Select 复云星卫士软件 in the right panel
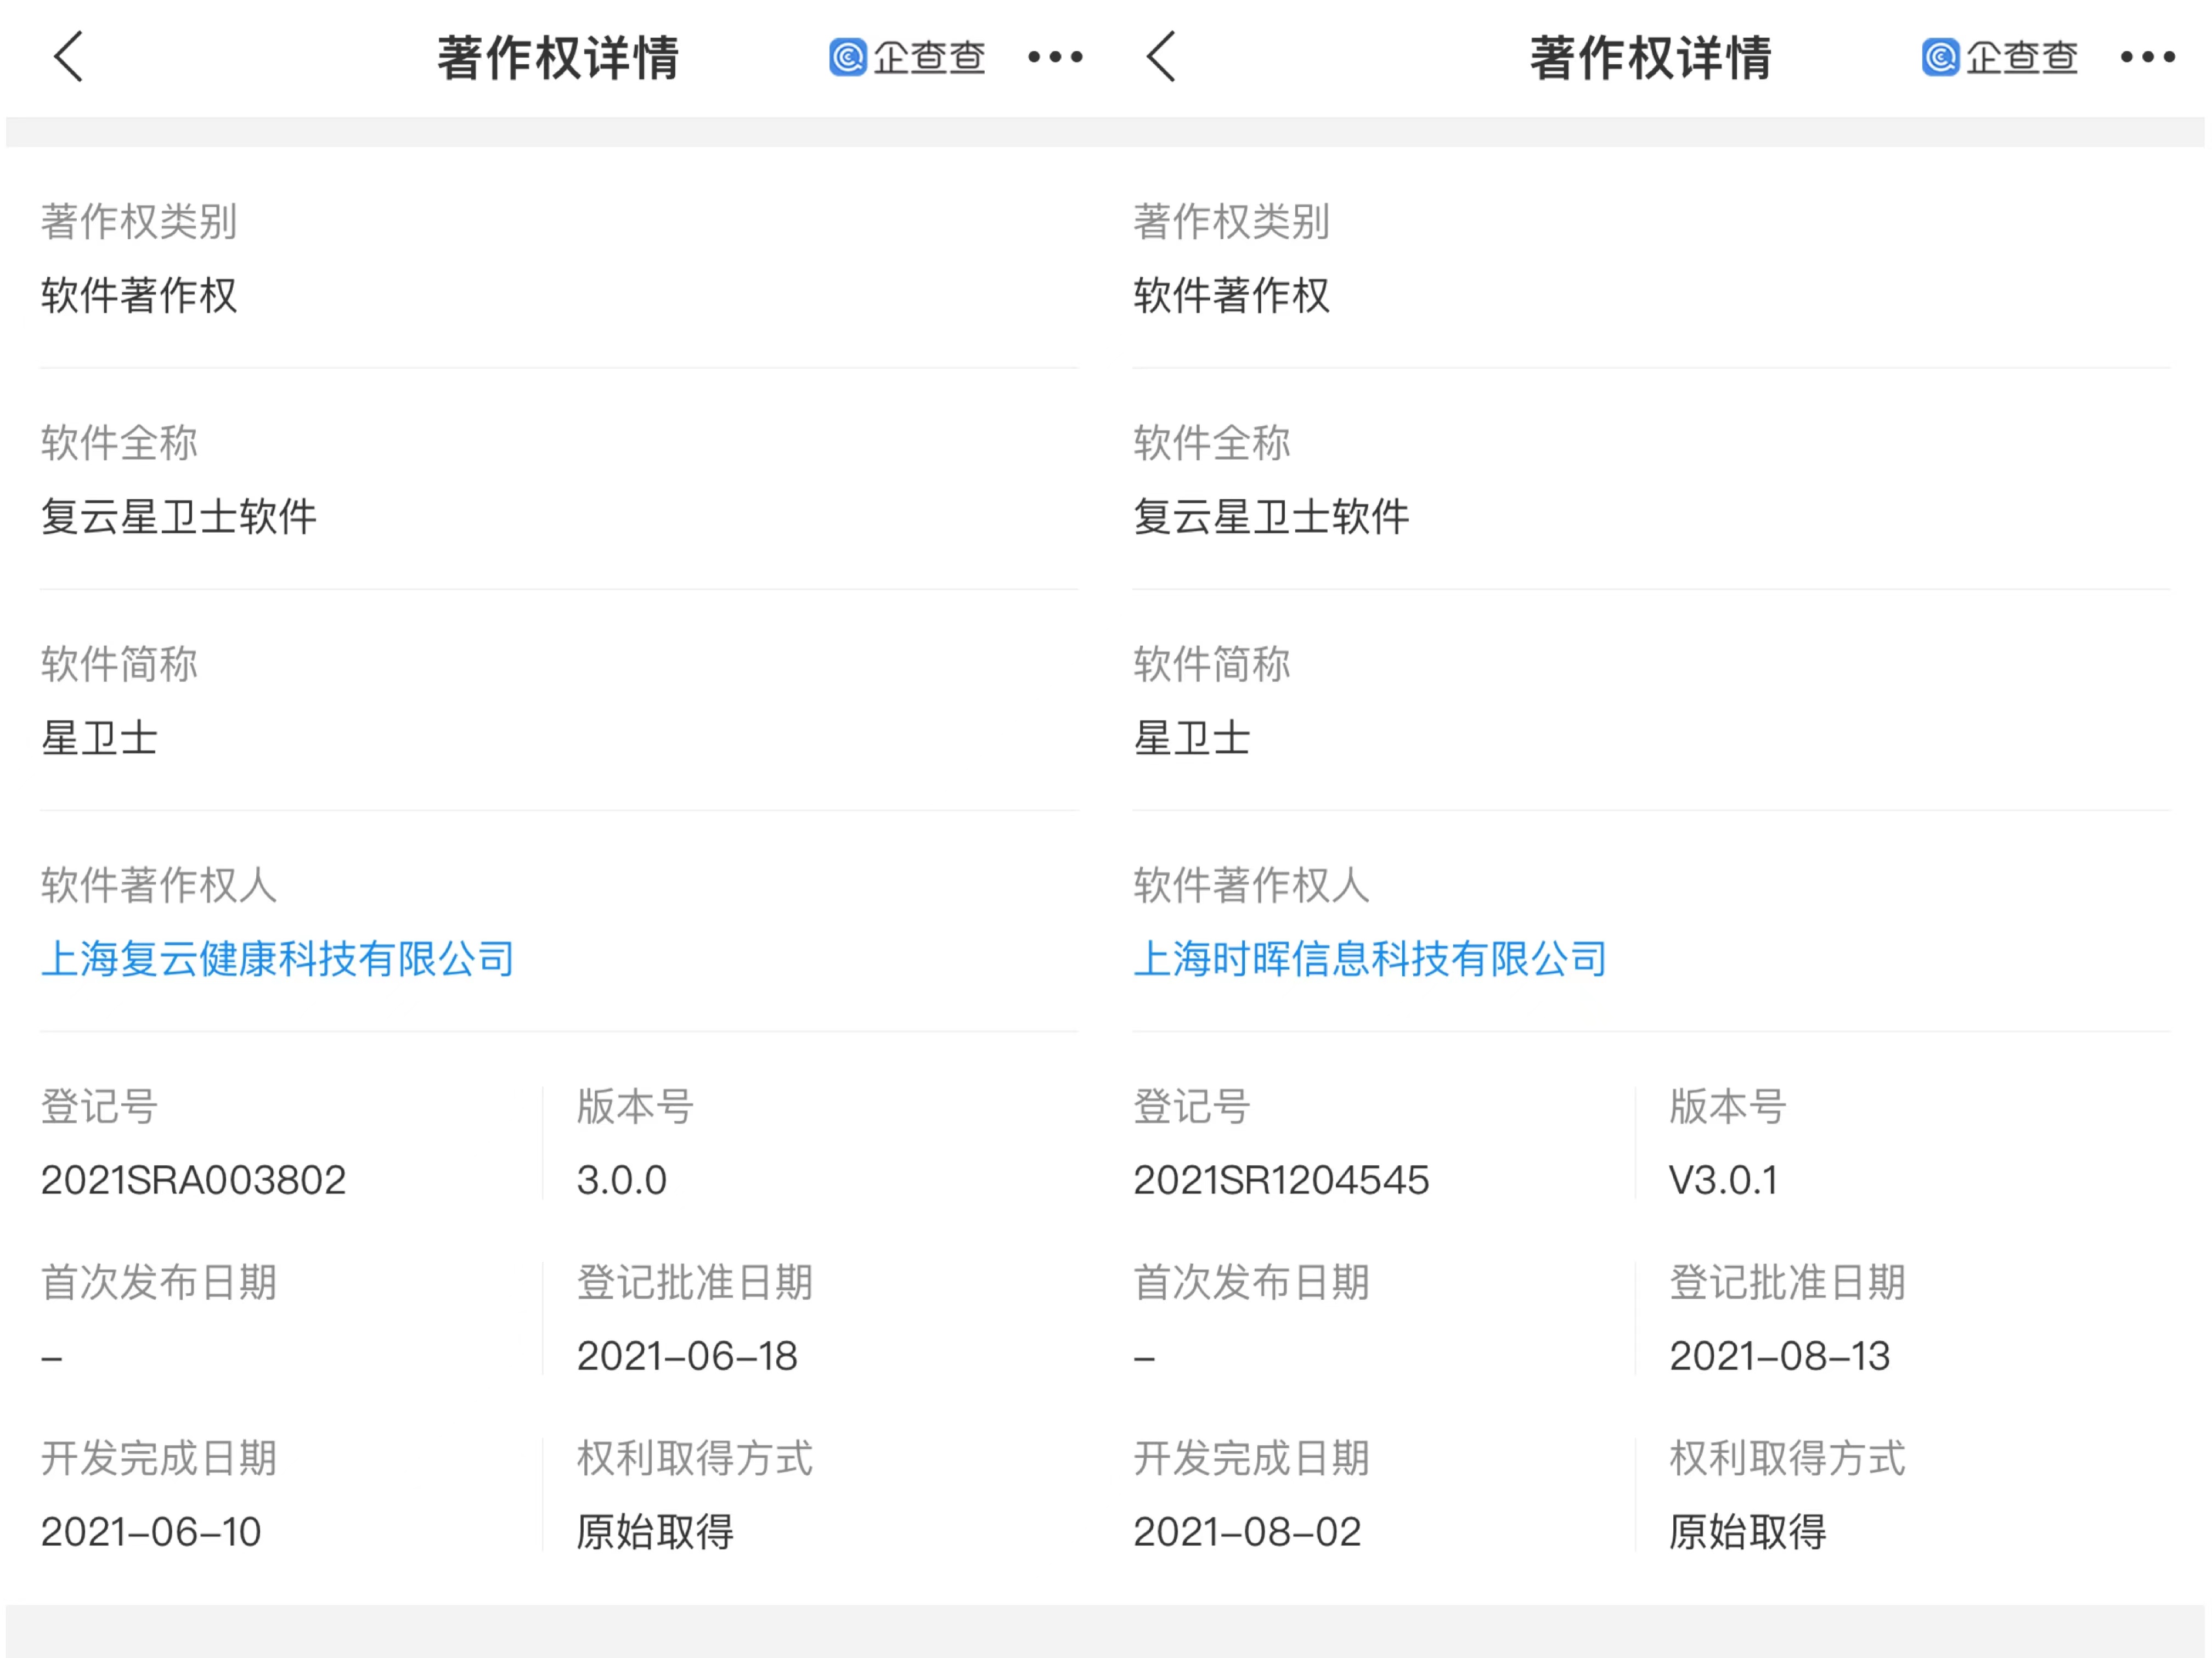Screen dimensions: 2212x1658 coord(1271,517)
